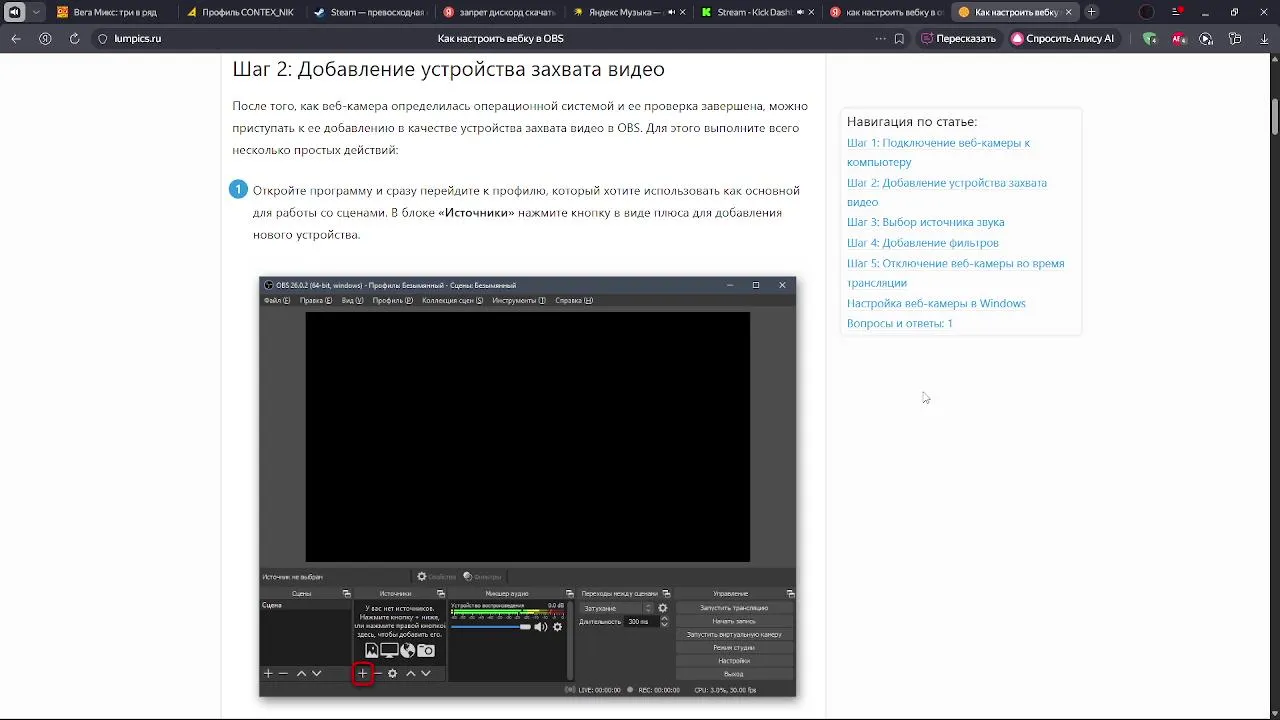Mute audio on the Яндекс Музыка tab
The image size is (1280, 720).
671,12
